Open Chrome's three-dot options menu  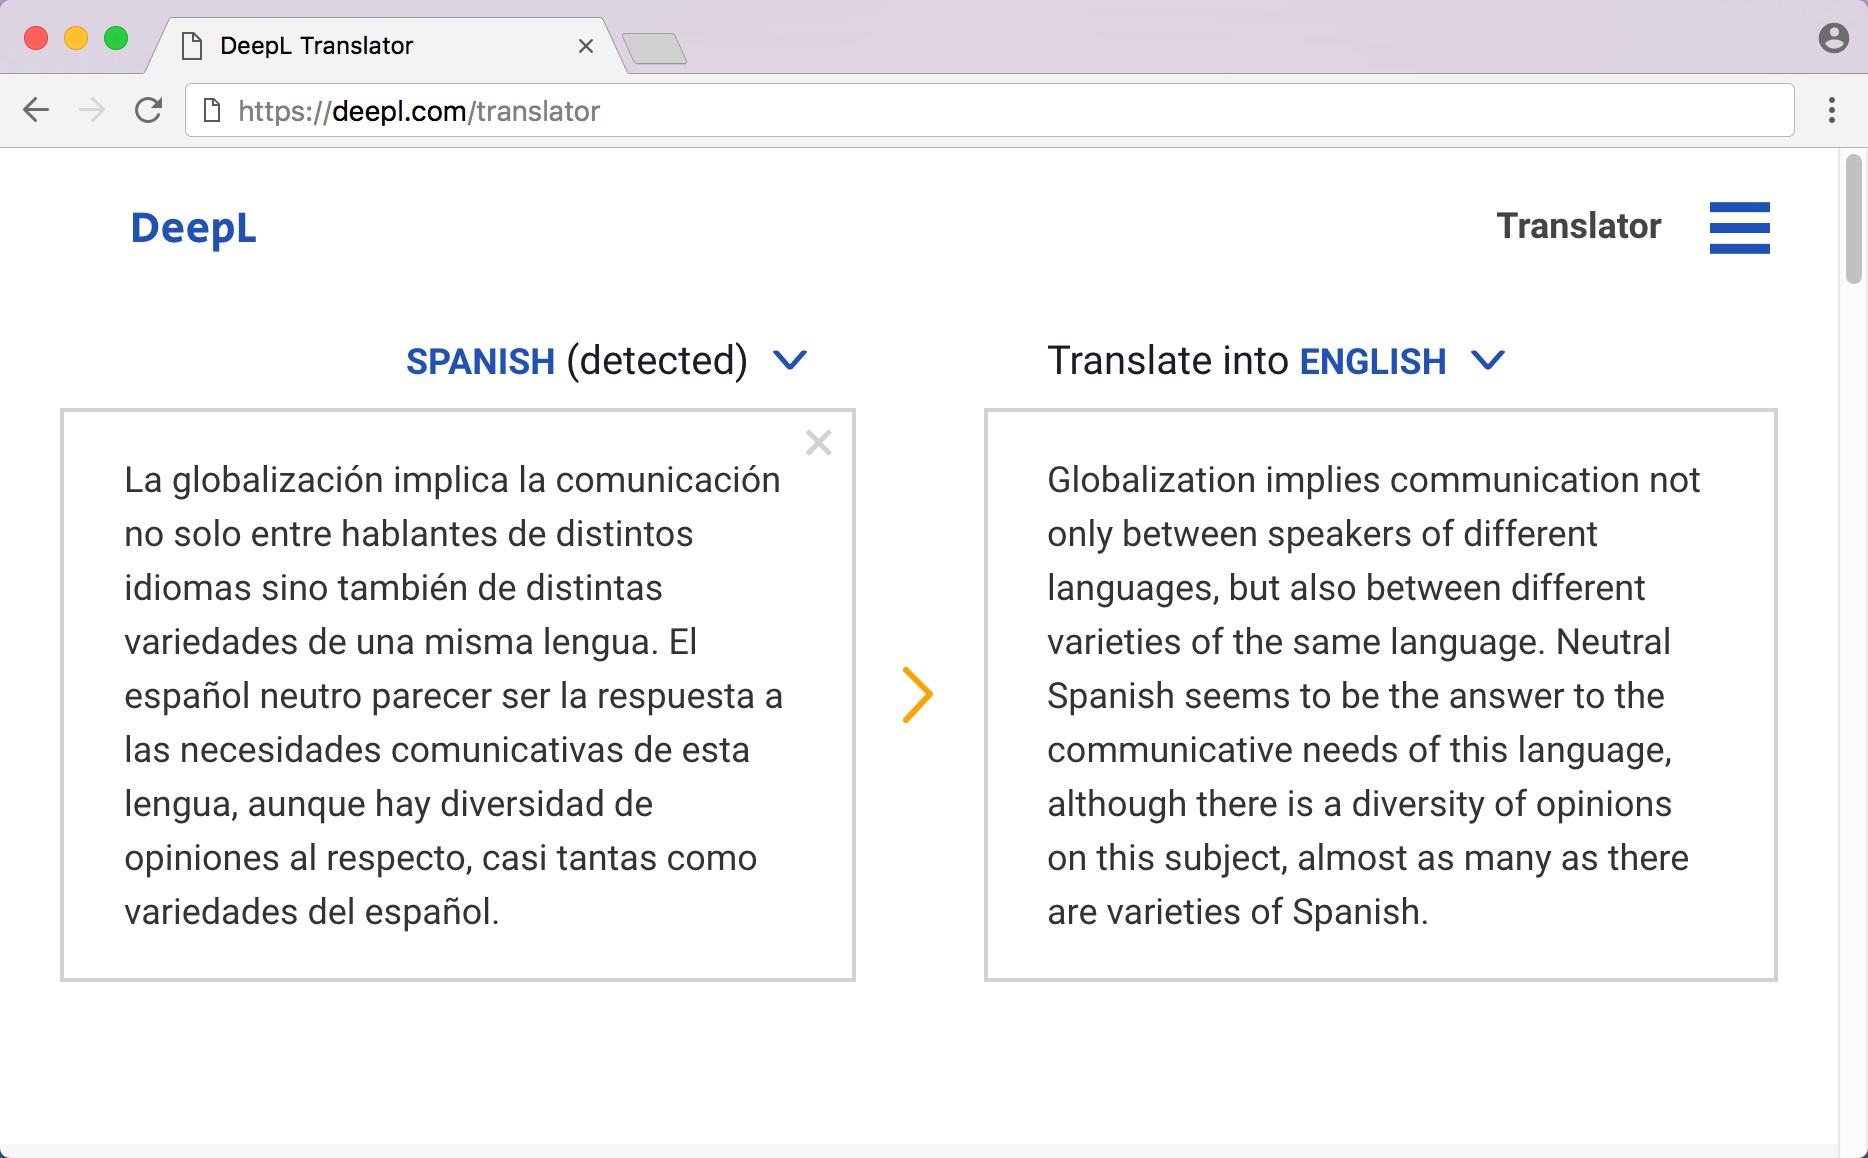coord(1832,111)
